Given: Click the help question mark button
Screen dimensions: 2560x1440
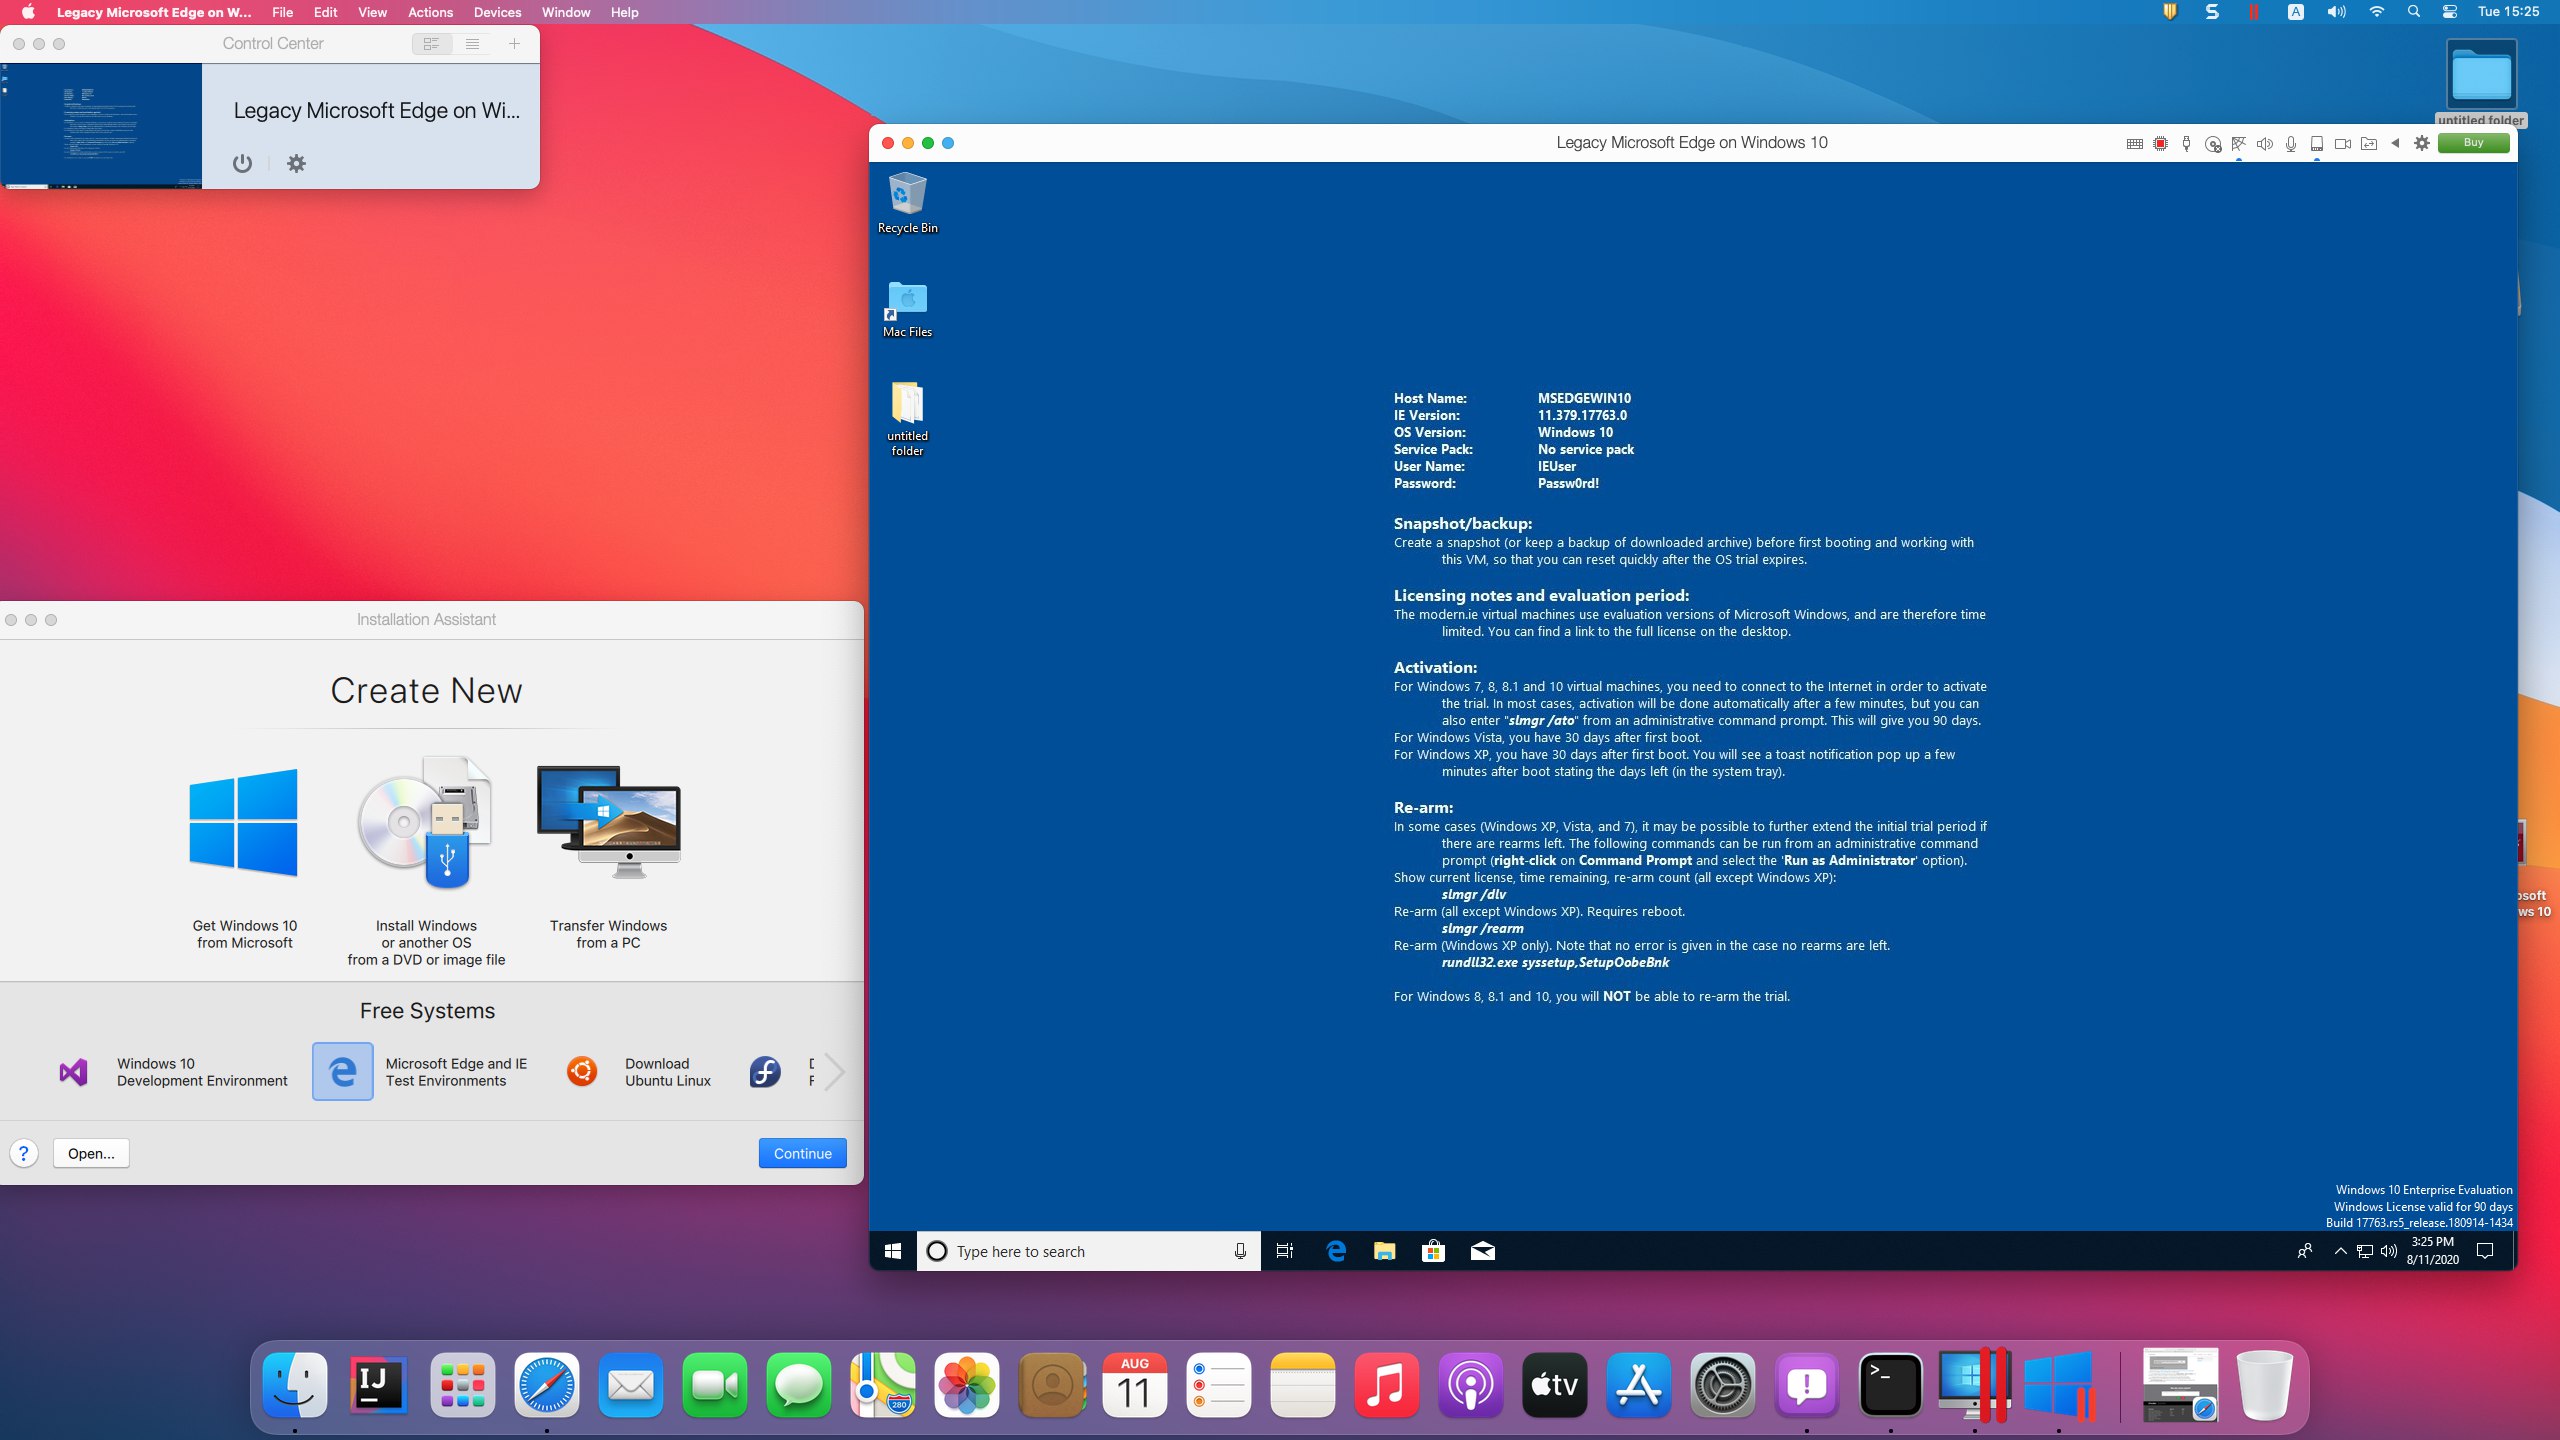Looking at the screenshot, I should (24, 1153).
